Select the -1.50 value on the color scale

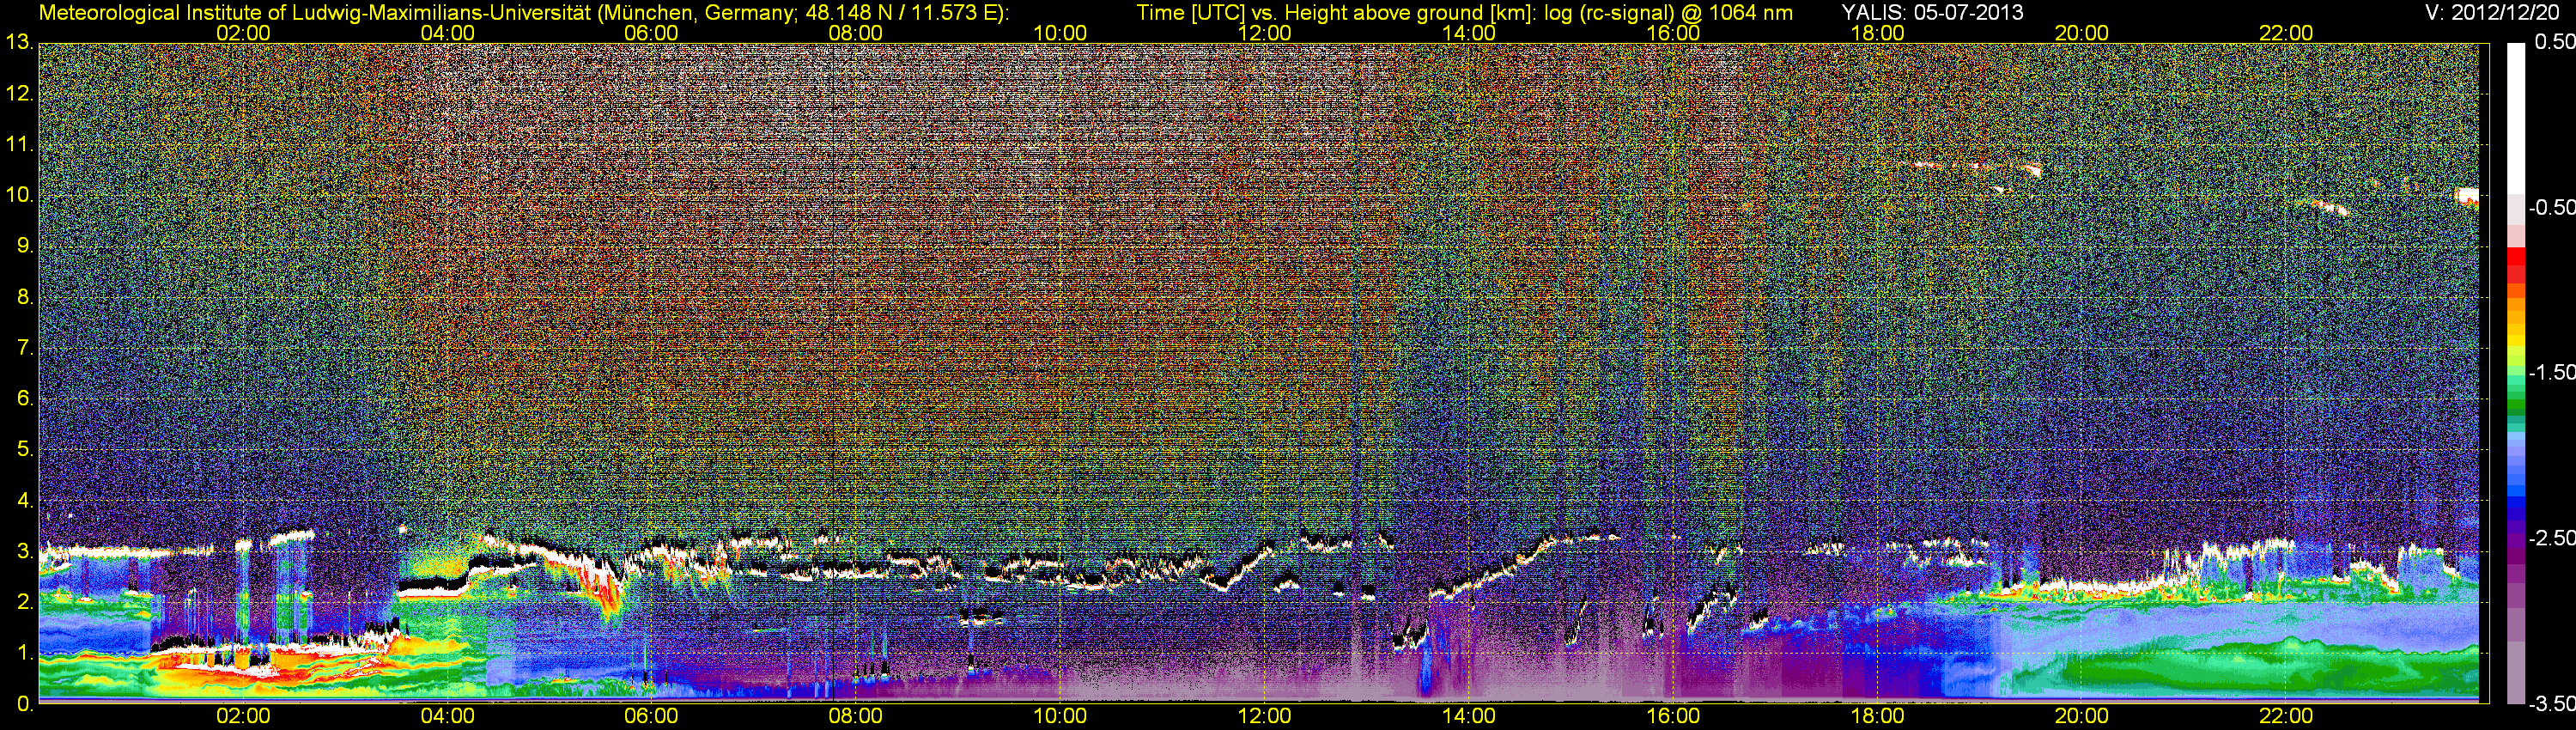point(2551,372)
